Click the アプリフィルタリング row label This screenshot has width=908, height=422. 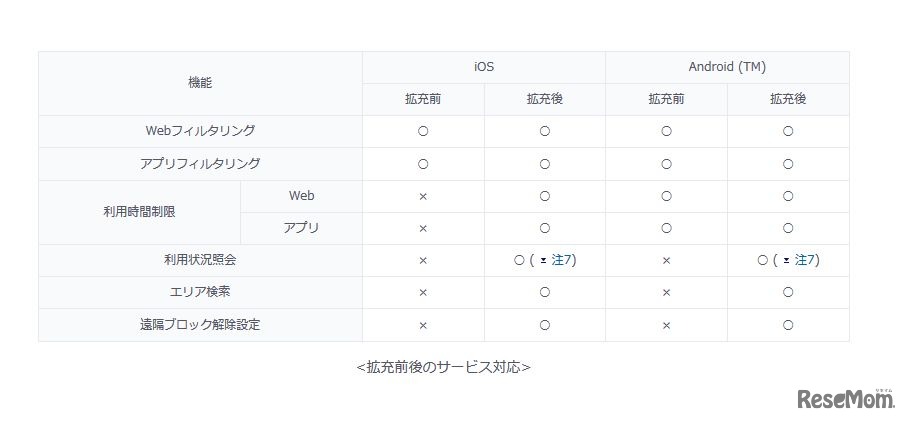pyautogui.click(x=200, y=163)
